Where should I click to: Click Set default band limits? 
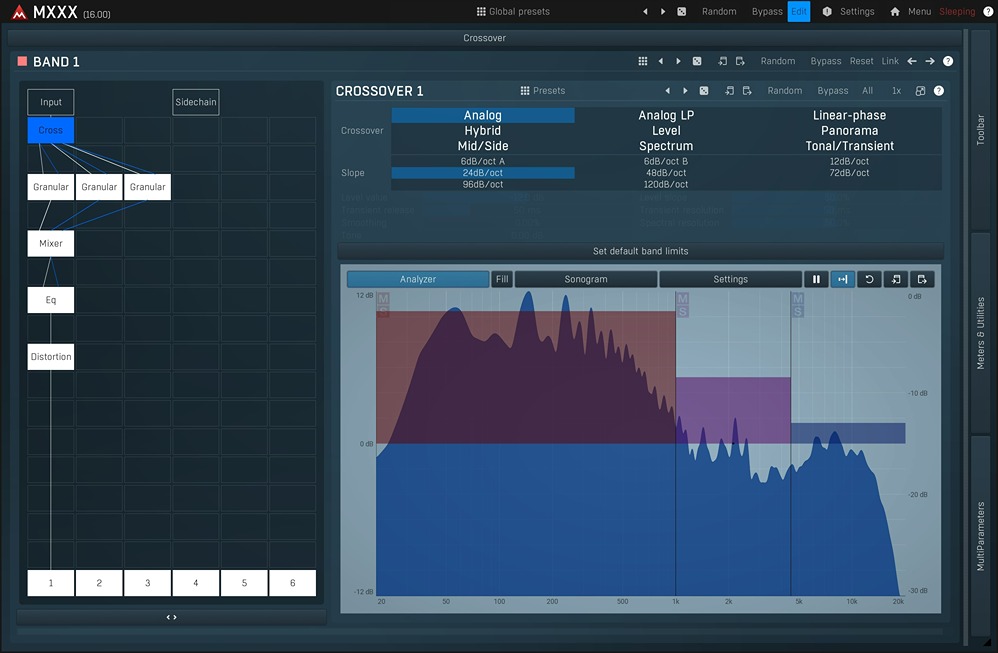(x=644, y=251)
